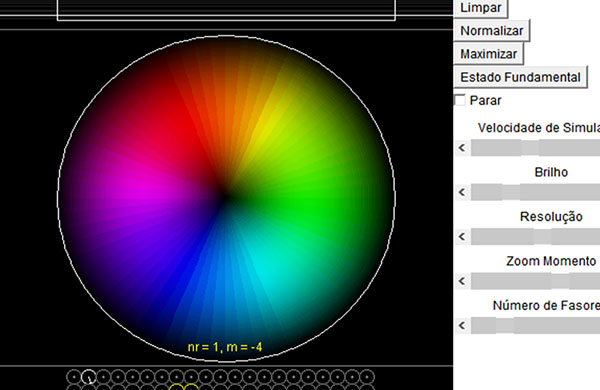Image resolution: width=600 pixels, height=390 pixels.
Task: Click the Limpar button
Action: click(x=481, y=8)
